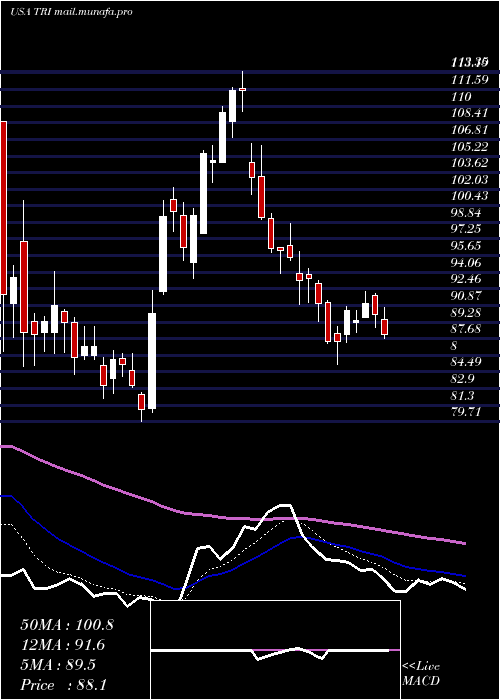Click the Price : 88.1 readout

[63, 685]
